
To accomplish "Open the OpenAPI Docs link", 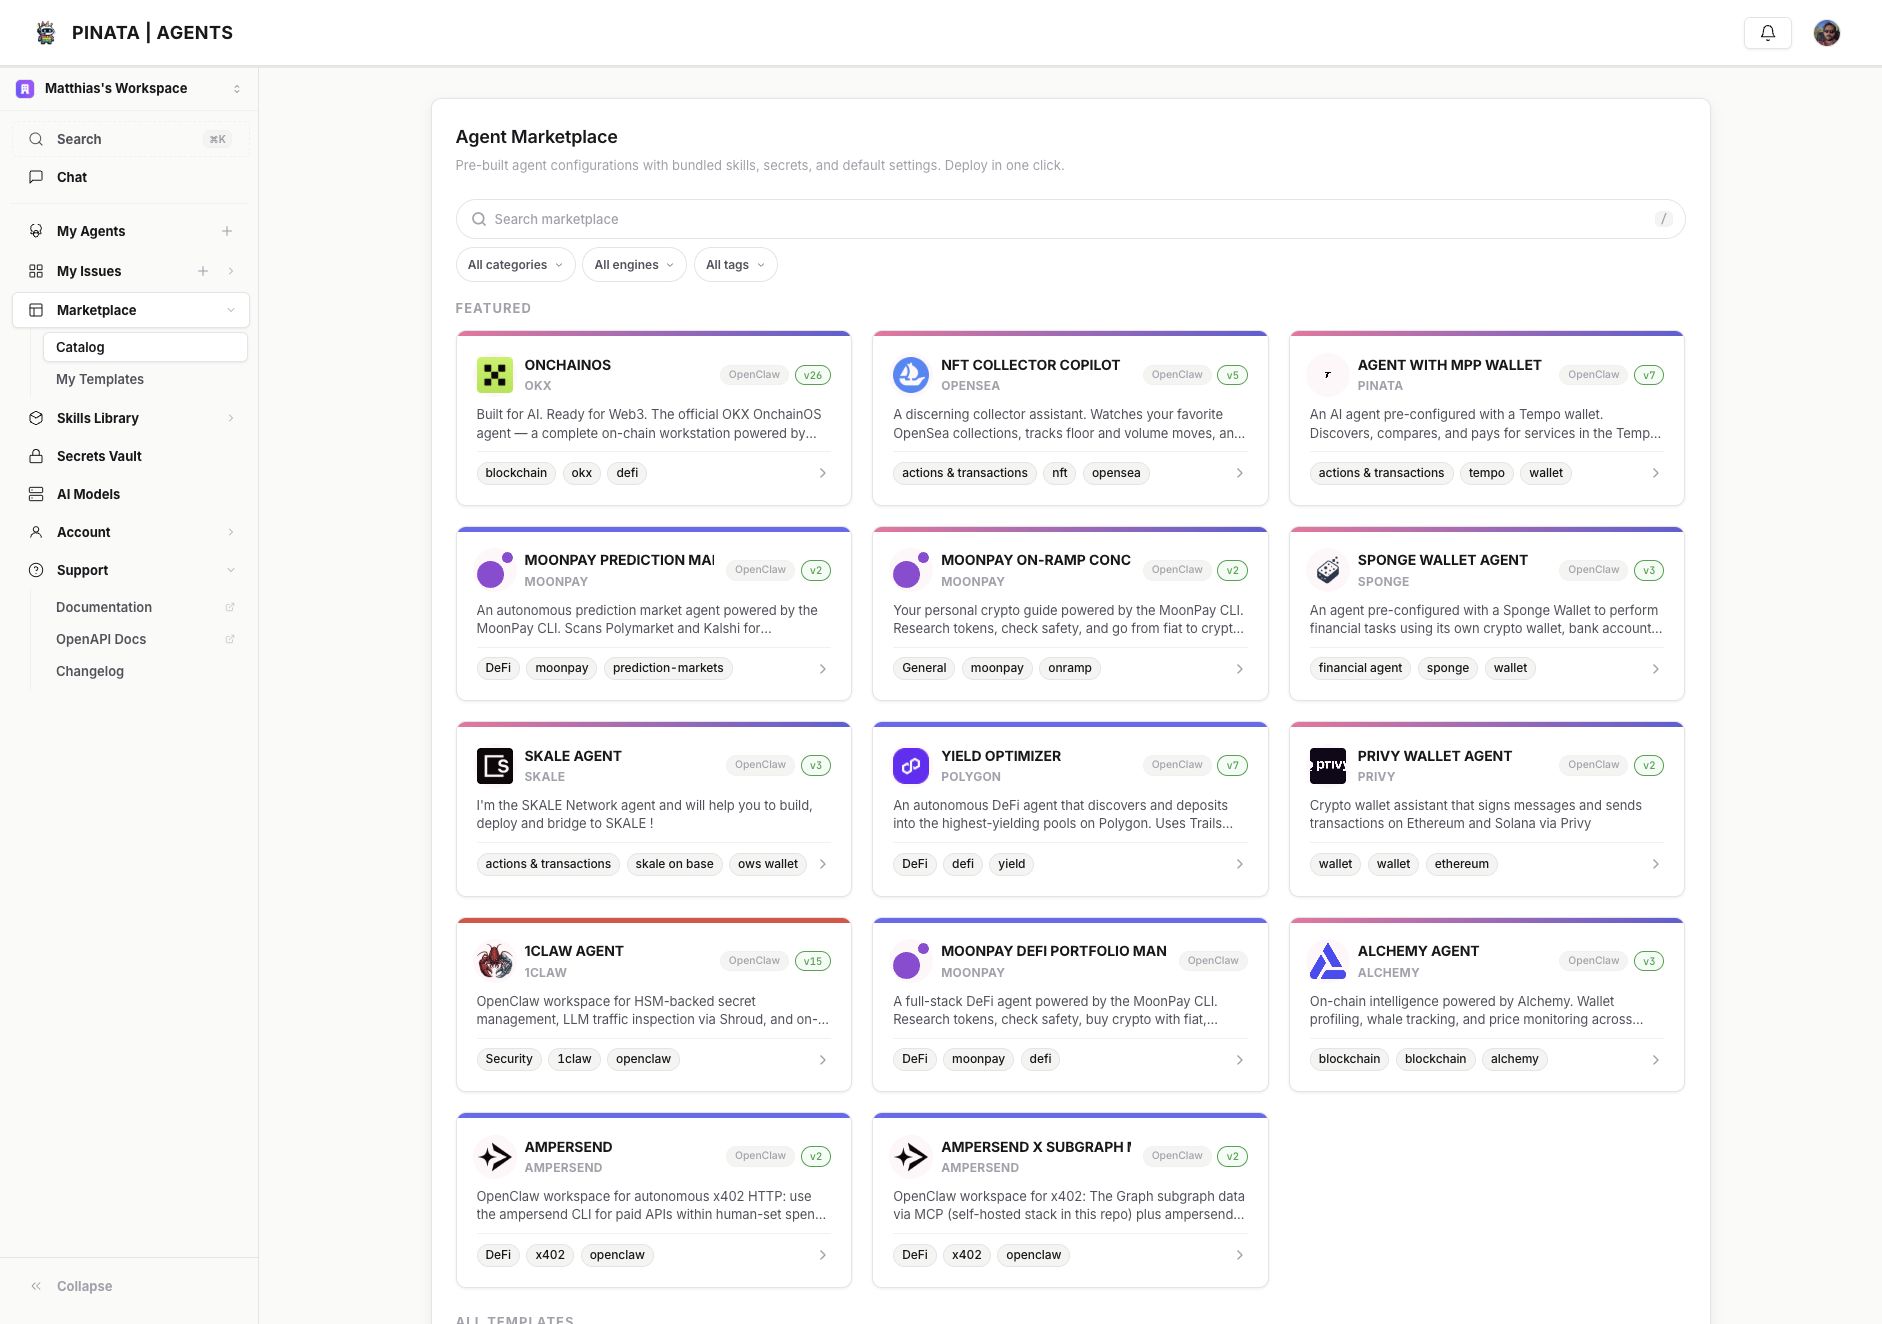I will coord(101,639).
